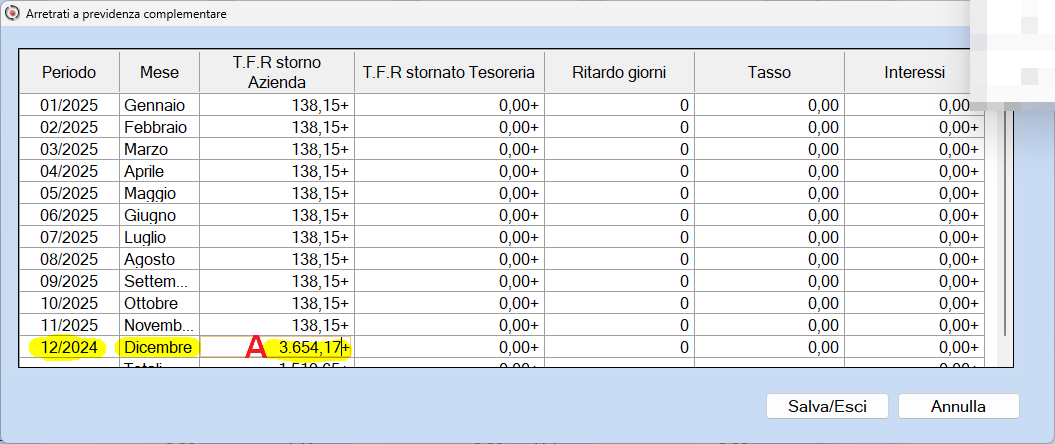Click Luglio's T.F.R stornato Tesoreria 0,00+ cell

point(449,237)
